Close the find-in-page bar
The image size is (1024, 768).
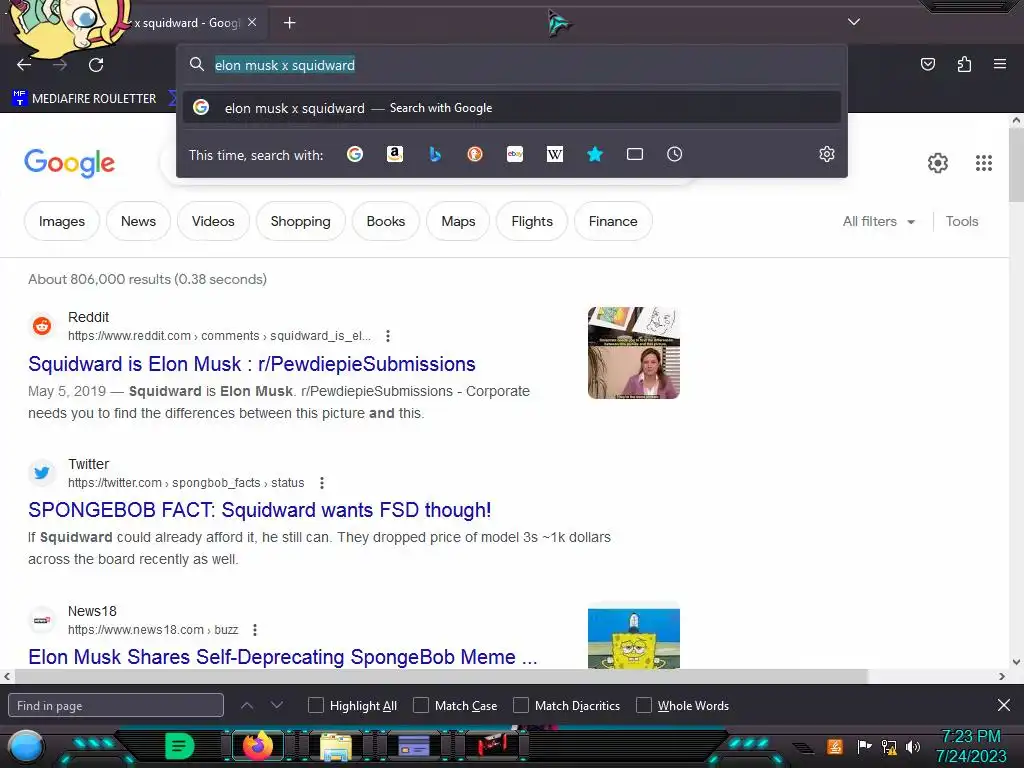tap(1004, 705)
